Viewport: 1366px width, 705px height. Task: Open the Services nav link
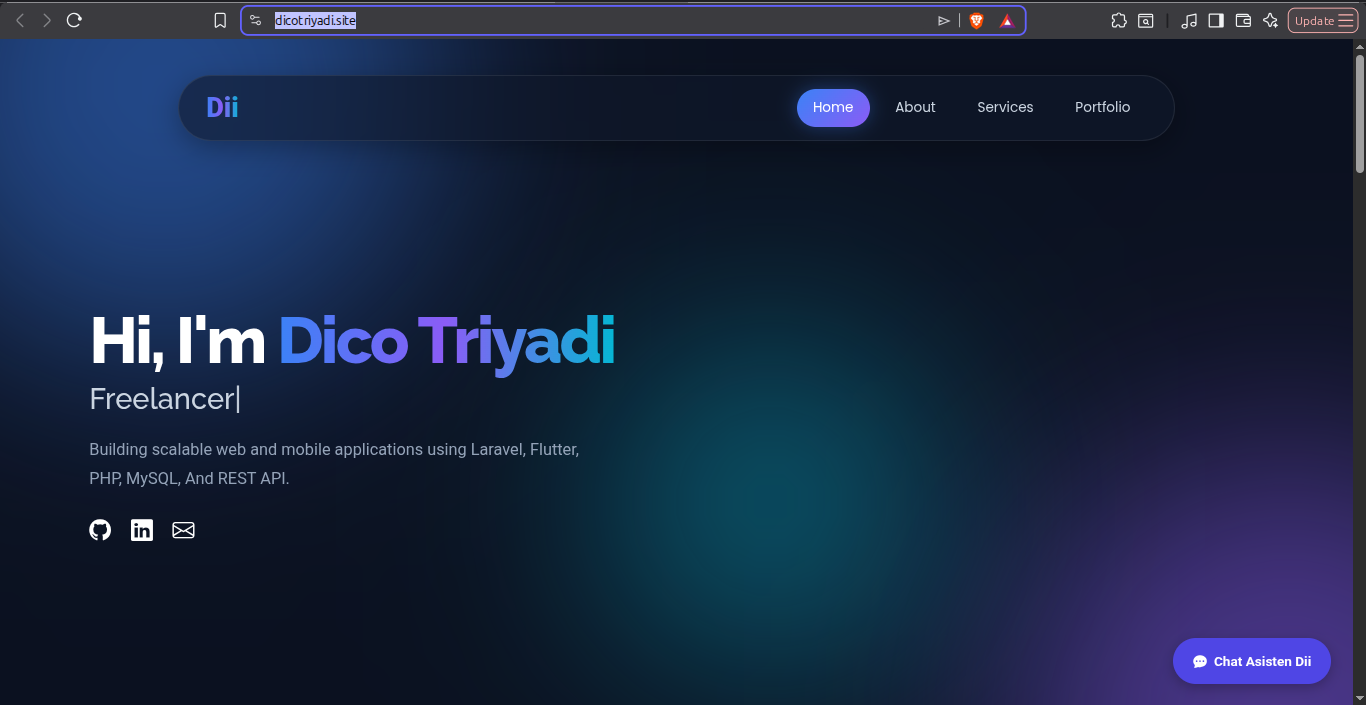[1005, 107]
